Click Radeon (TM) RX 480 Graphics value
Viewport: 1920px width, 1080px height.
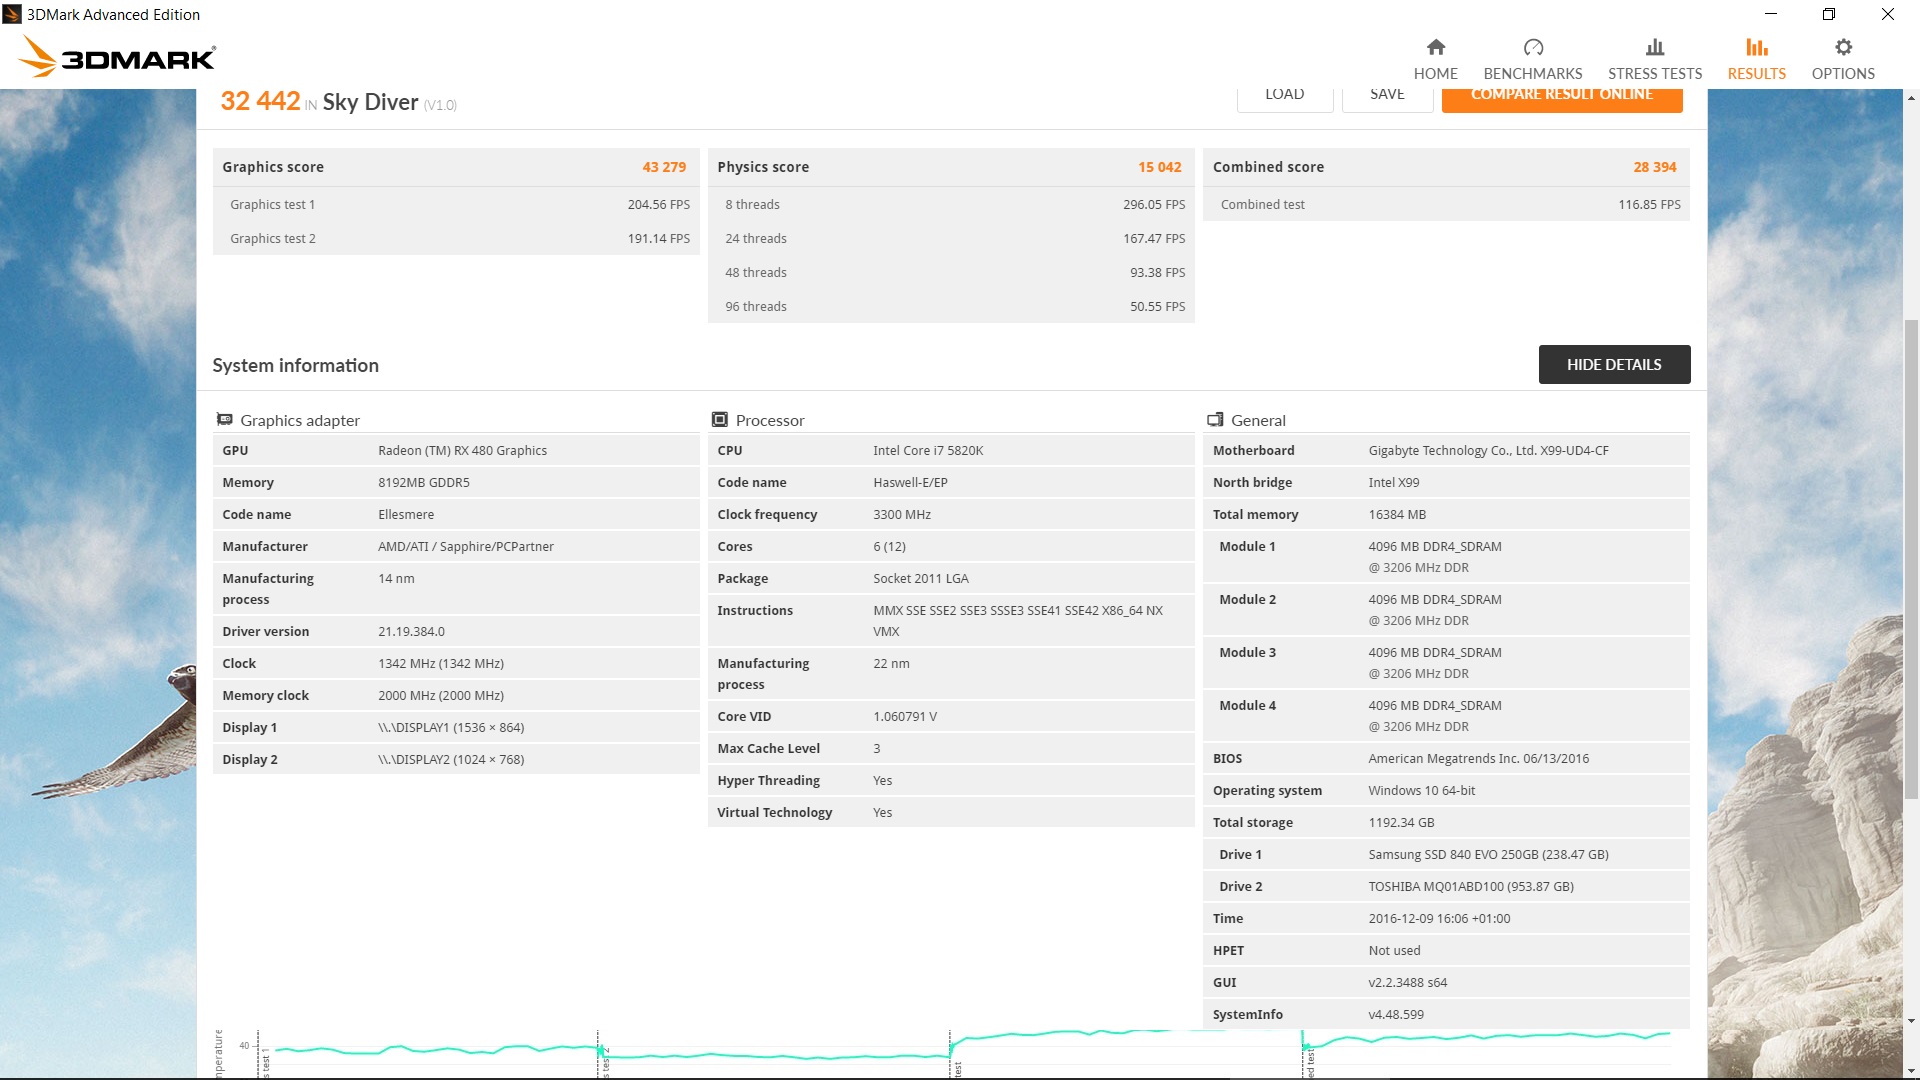462,450
